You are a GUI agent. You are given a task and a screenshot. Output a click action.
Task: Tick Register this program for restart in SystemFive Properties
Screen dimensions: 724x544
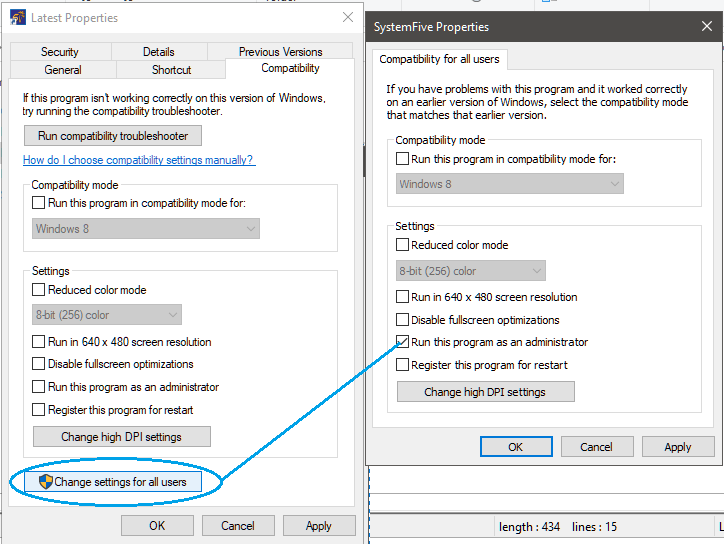(403, 365)
